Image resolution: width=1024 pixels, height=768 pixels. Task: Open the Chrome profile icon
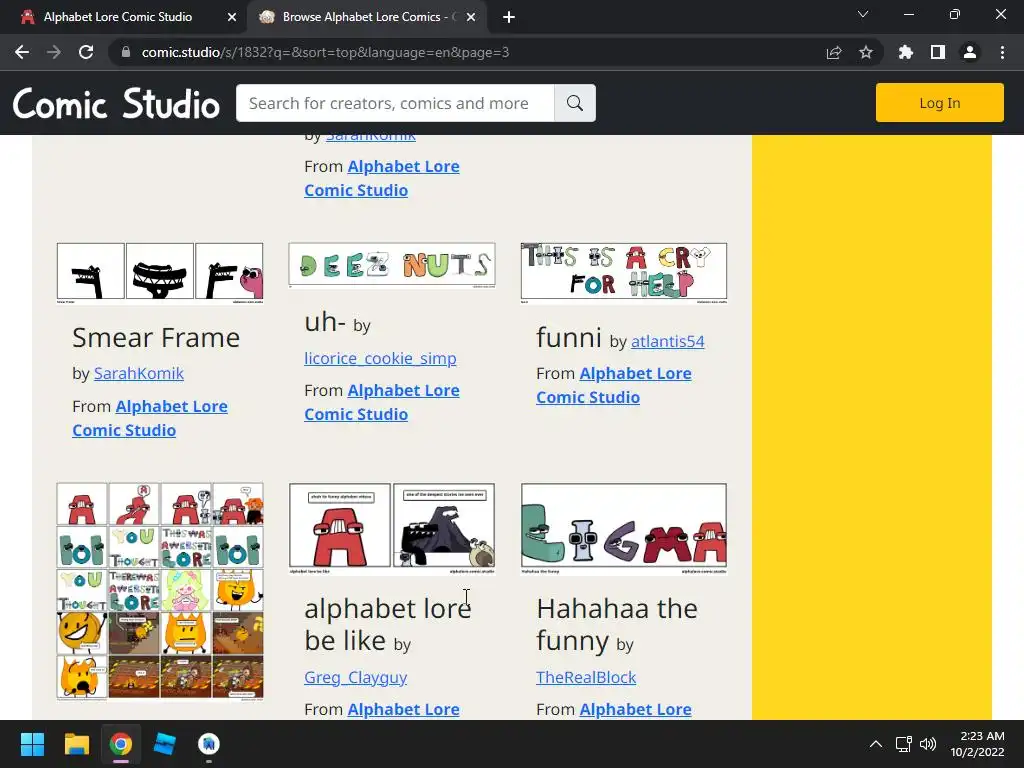click(x=970, y=52)
